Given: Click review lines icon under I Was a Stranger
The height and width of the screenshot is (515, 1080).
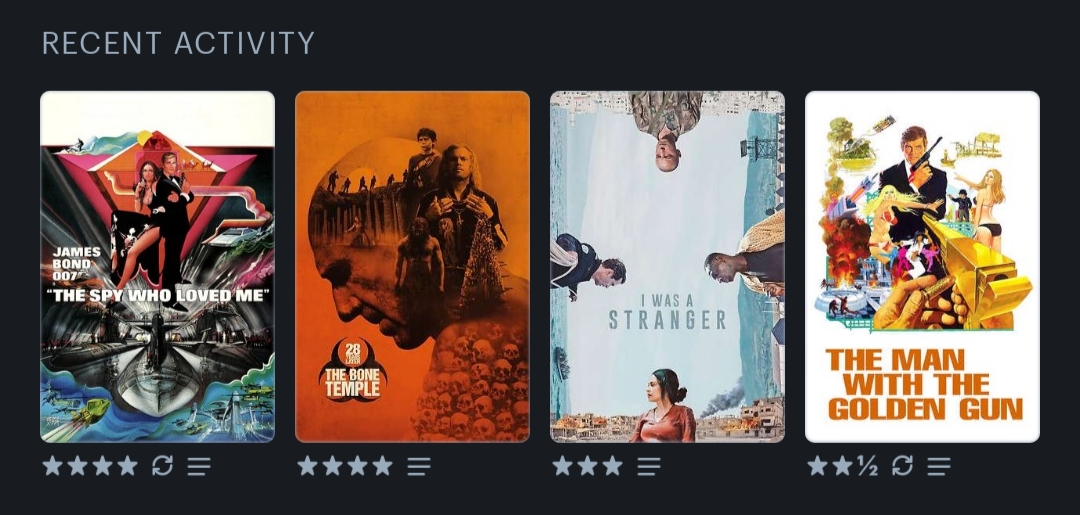Looking at the screenshot, I should tap(648, 466).
